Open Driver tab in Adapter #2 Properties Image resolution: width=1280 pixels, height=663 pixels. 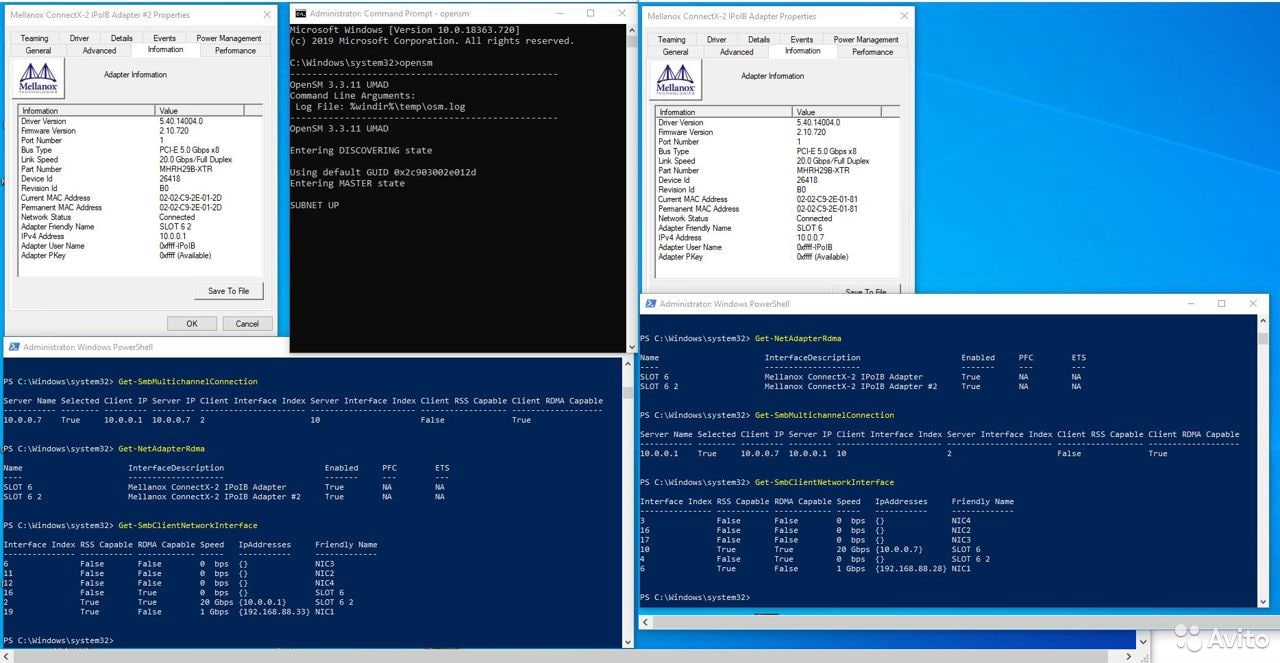[x=79, y=38]
